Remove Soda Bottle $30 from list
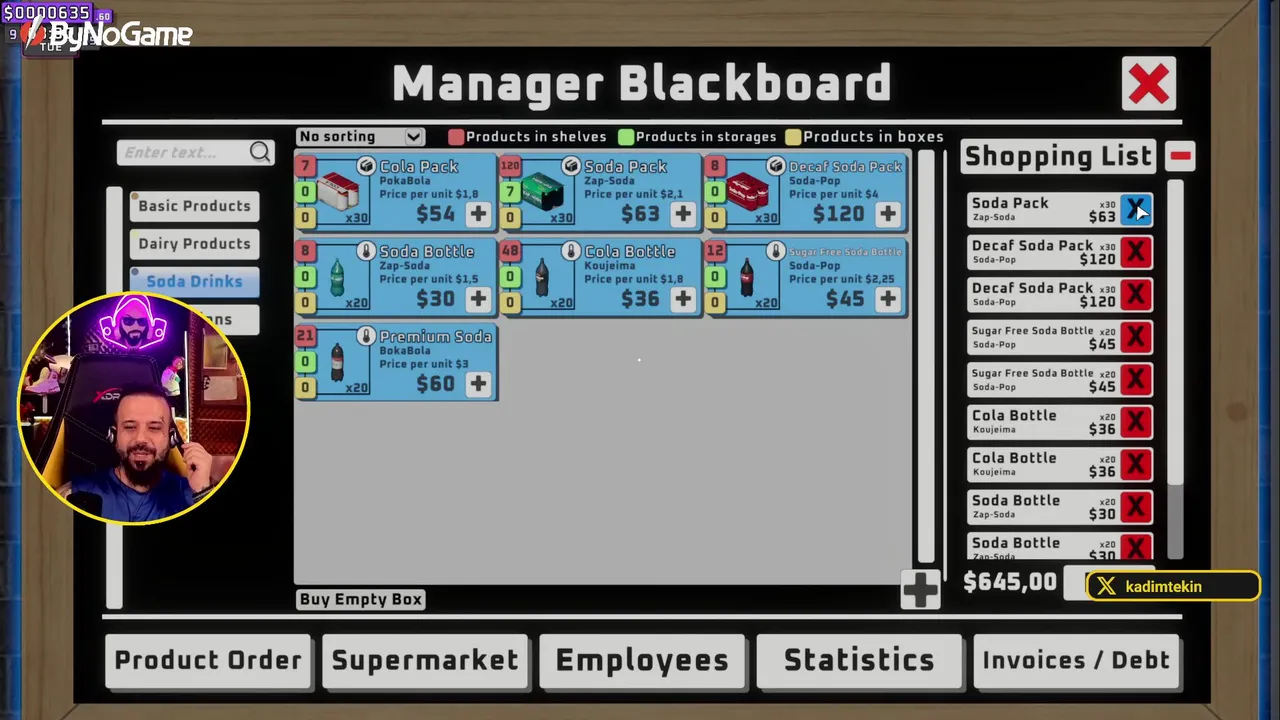This screenshot has width=1280, height=720. tap(1136, 507)
